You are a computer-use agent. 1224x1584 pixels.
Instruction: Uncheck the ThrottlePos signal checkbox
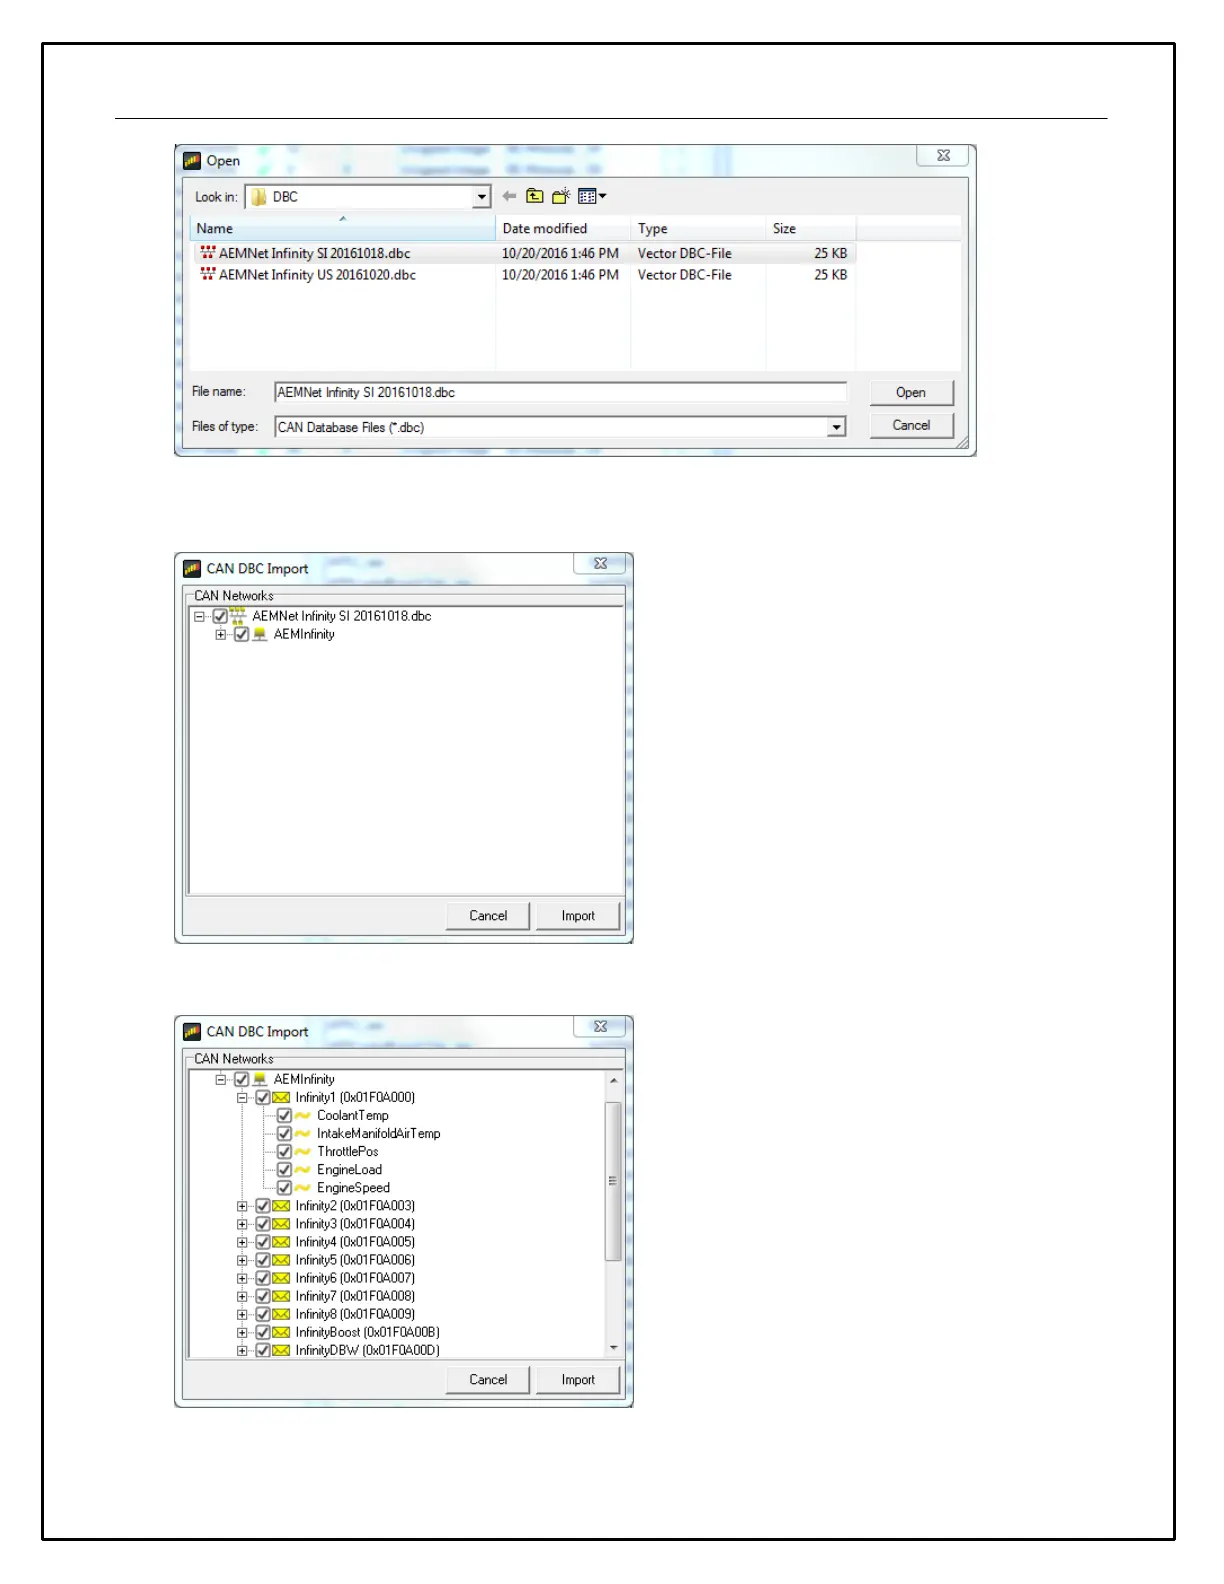(284, 1151)
